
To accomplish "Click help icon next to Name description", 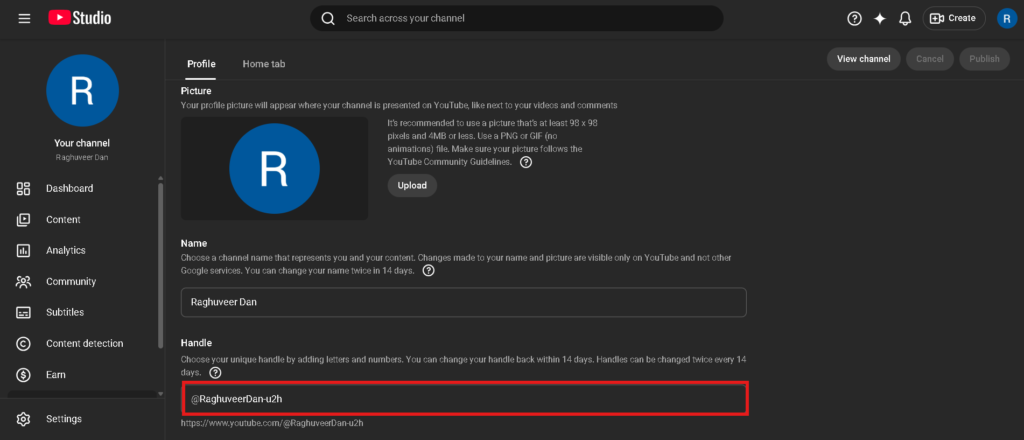I will 428,271.
